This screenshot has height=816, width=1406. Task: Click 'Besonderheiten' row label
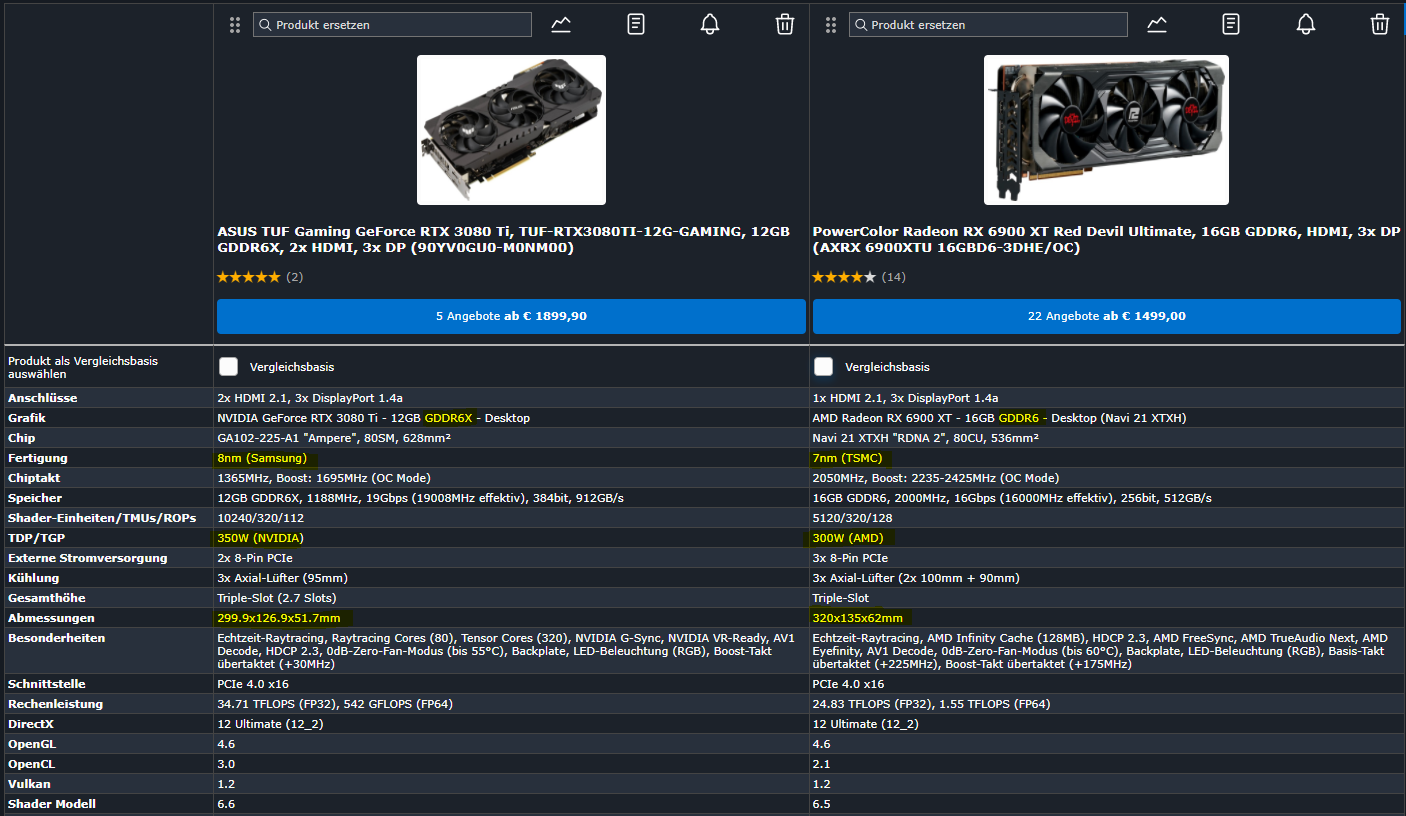pos(56,638)
